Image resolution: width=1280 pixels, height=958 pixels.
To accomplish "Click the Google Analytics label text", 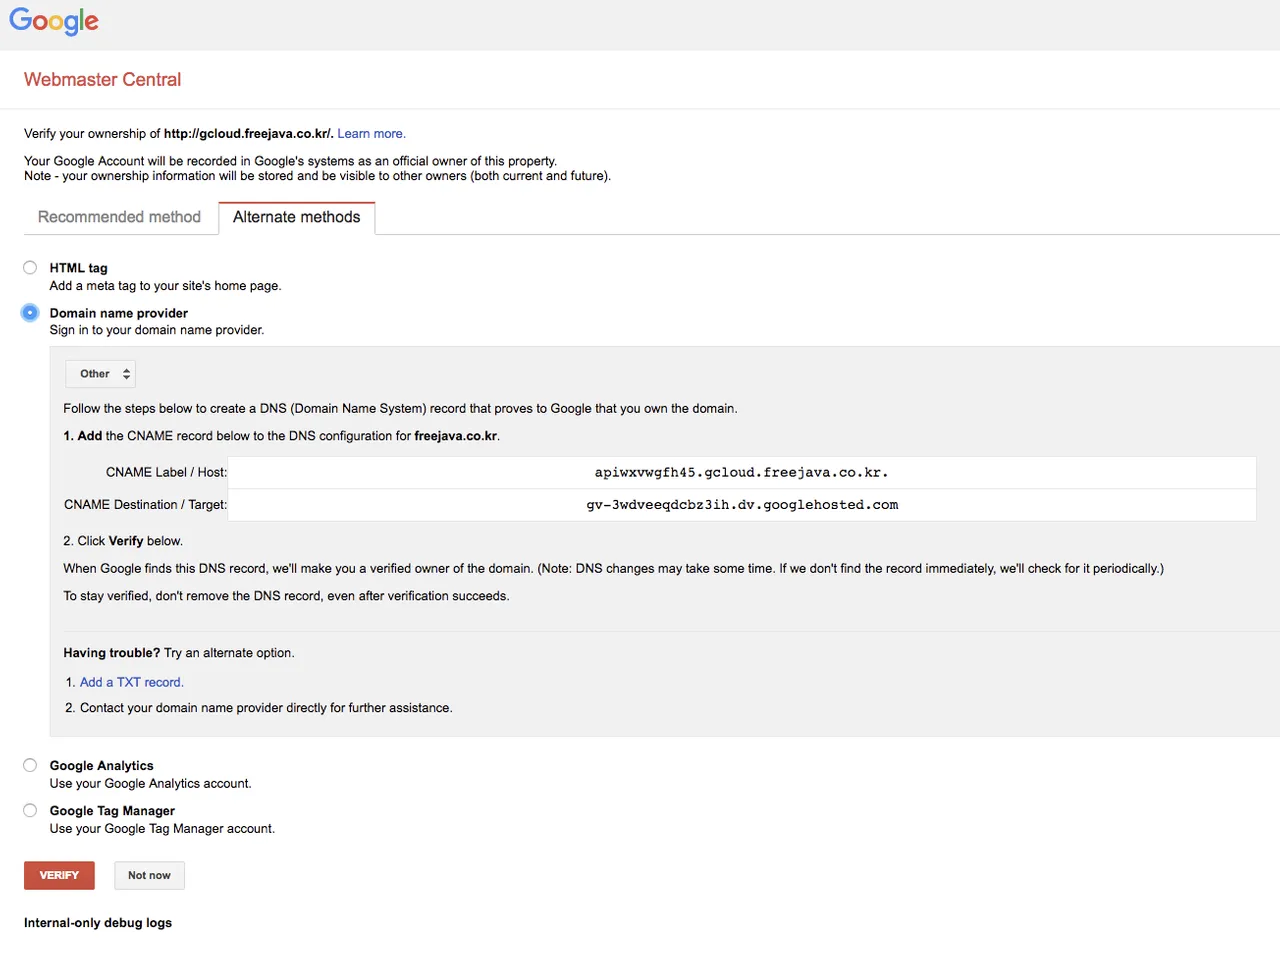I will (x=101, y=766).
